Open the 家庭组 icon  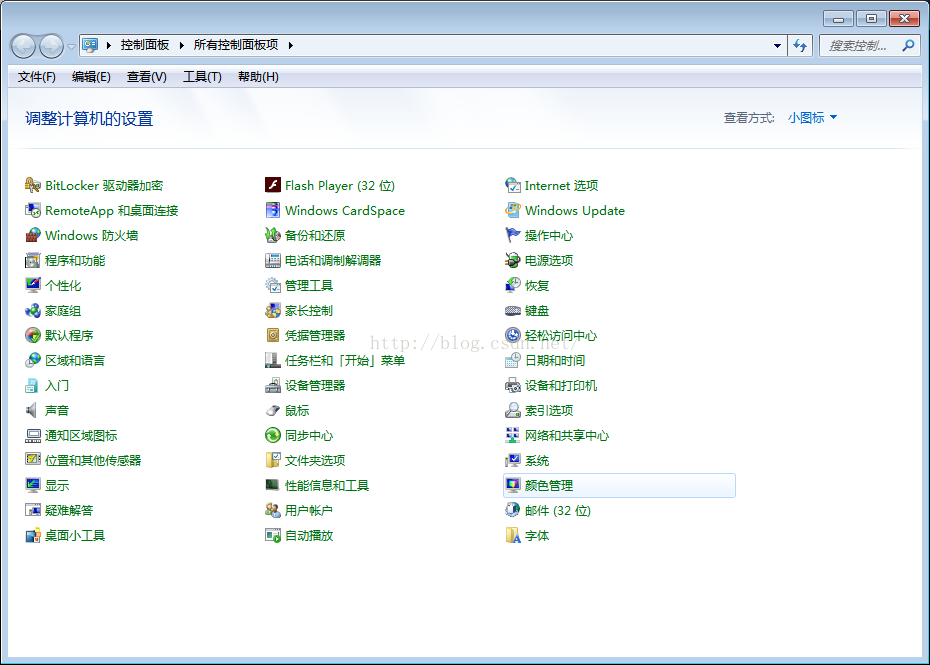point(32,310)
